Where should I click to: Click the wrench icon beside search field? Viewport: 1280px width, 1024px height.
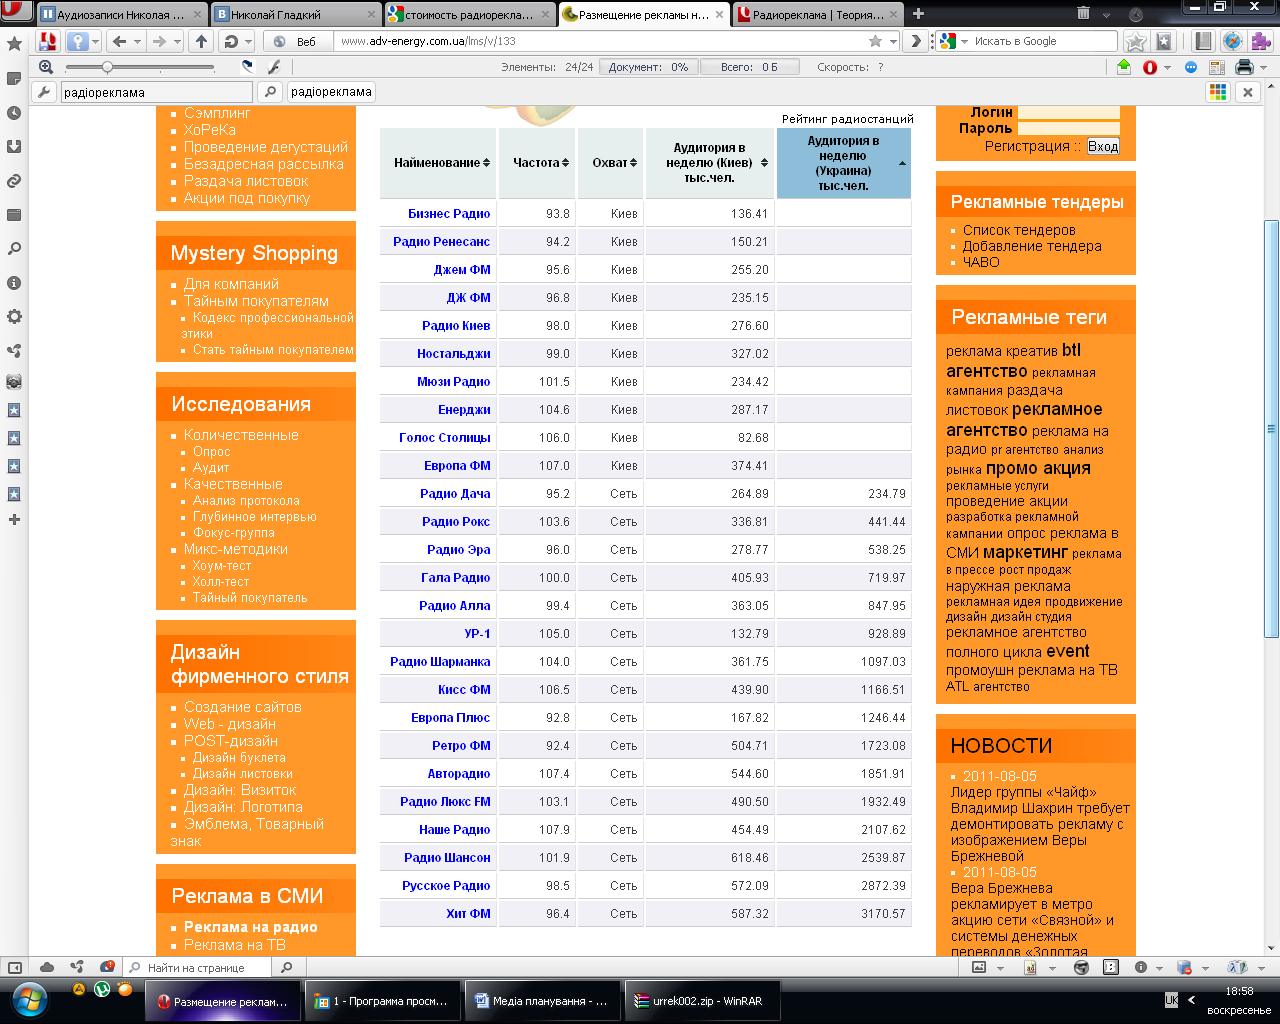pos(43,92)
